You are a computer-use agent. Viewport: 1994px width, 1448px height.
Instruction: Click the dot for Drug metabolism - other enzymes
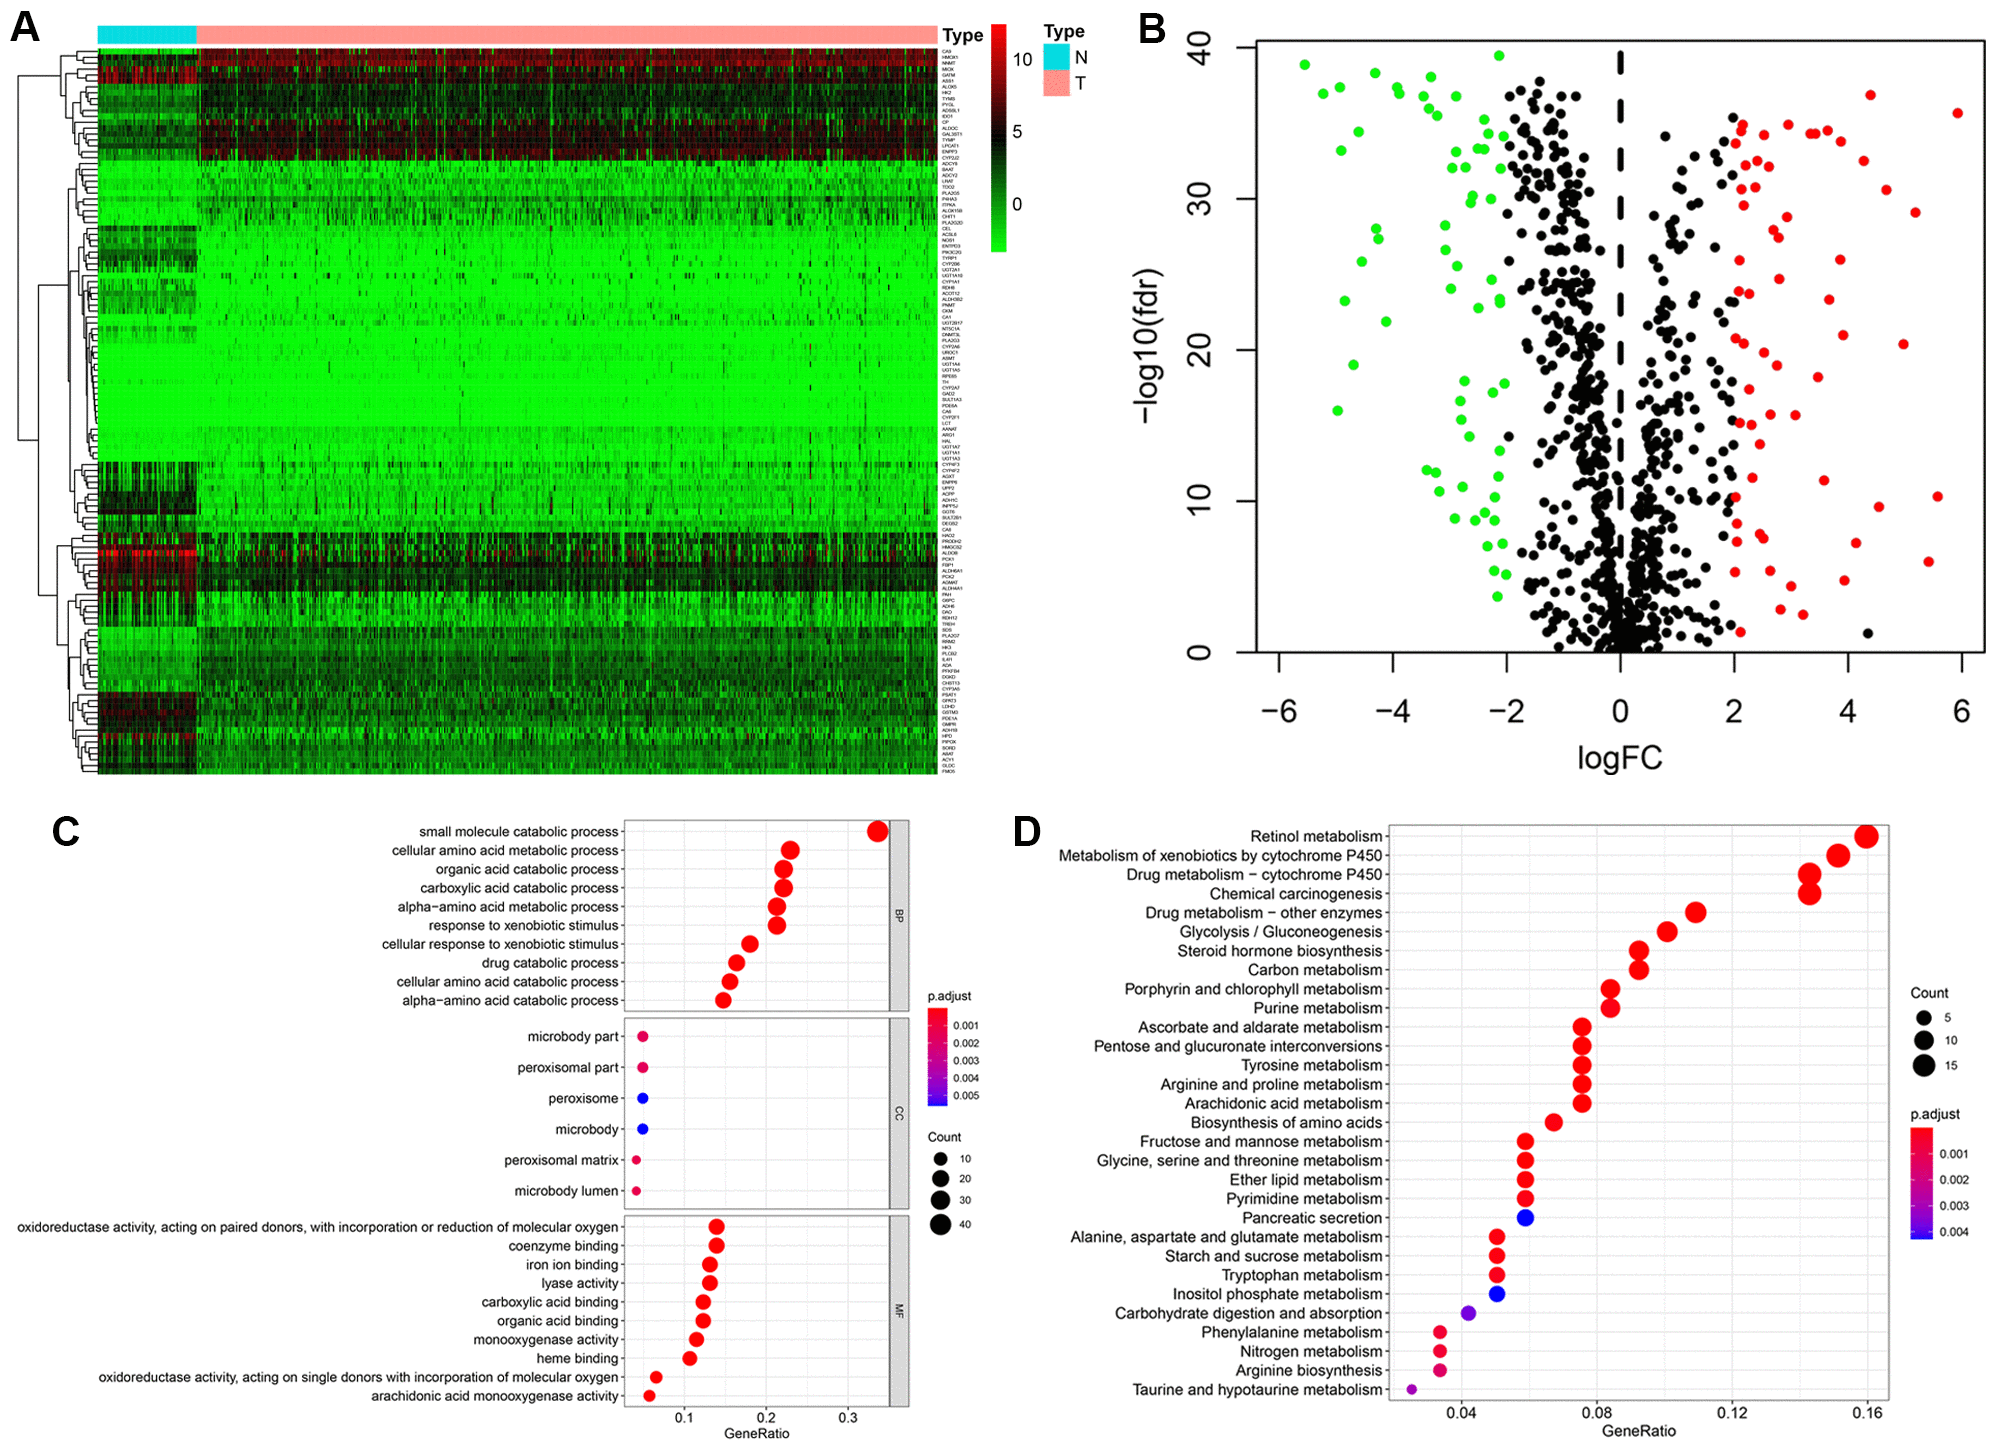pyautogui.click(x=1695, y=912)
